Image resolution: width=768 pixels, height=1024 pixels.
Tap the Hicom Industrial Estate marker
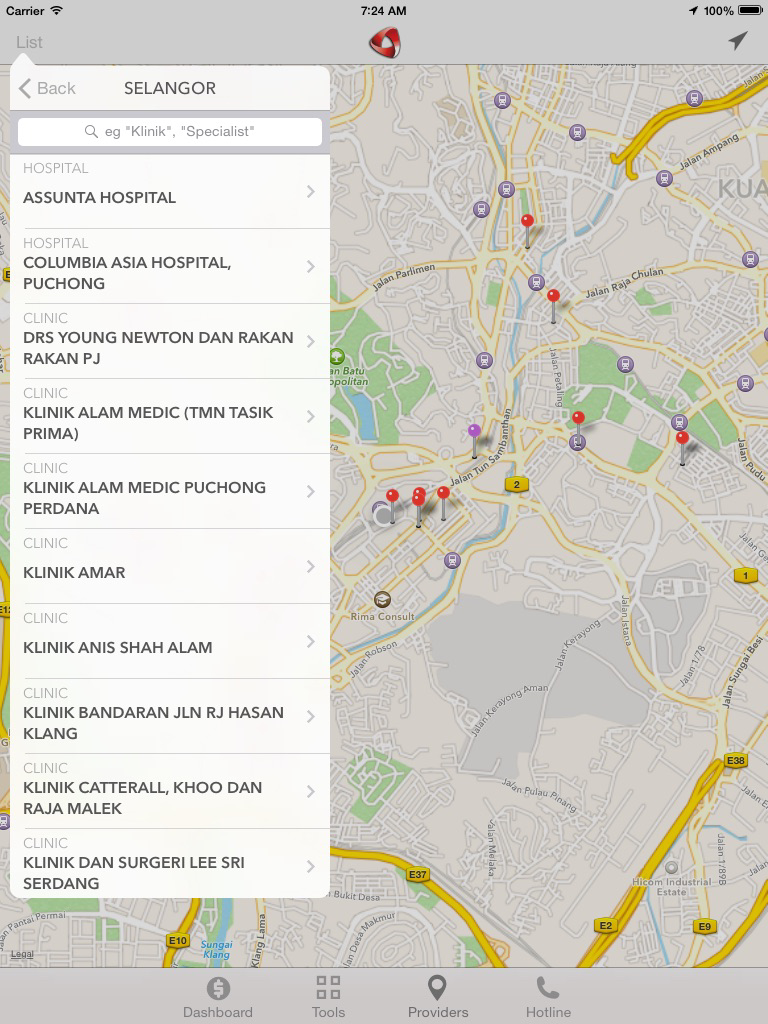coord(671,867)
